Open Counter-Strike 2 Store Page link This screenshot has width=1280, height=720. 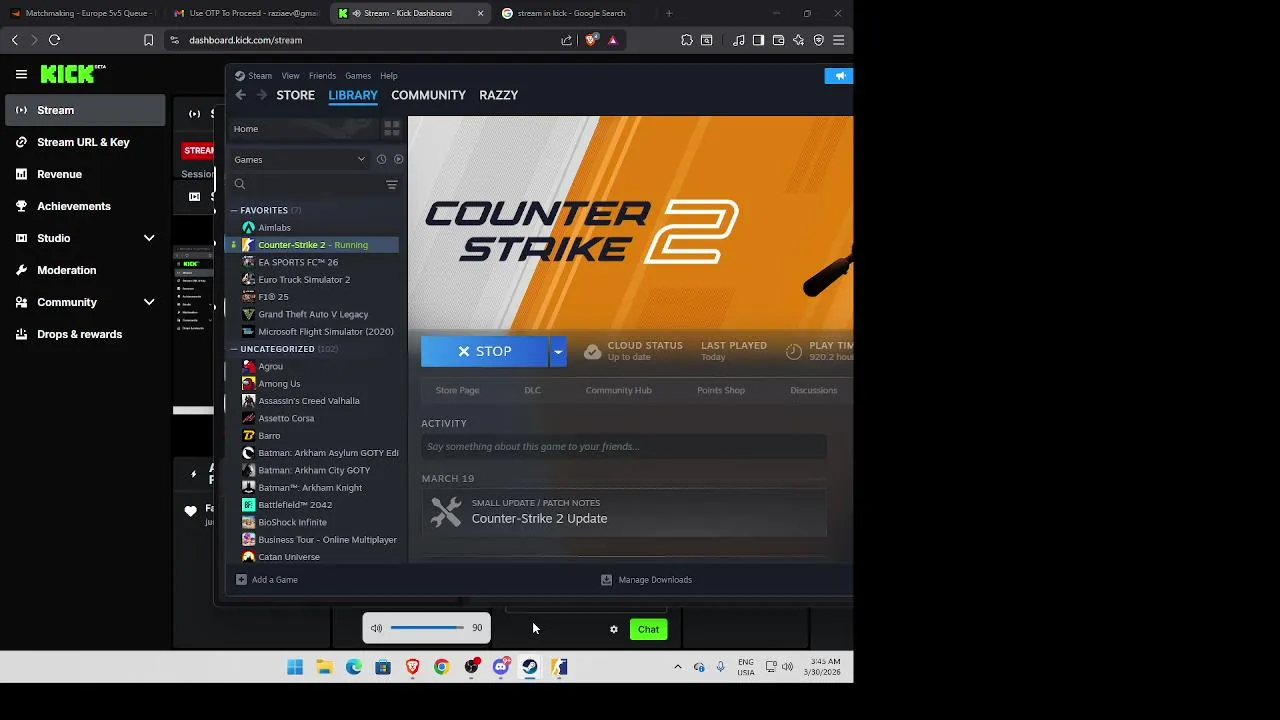point(457,390)
